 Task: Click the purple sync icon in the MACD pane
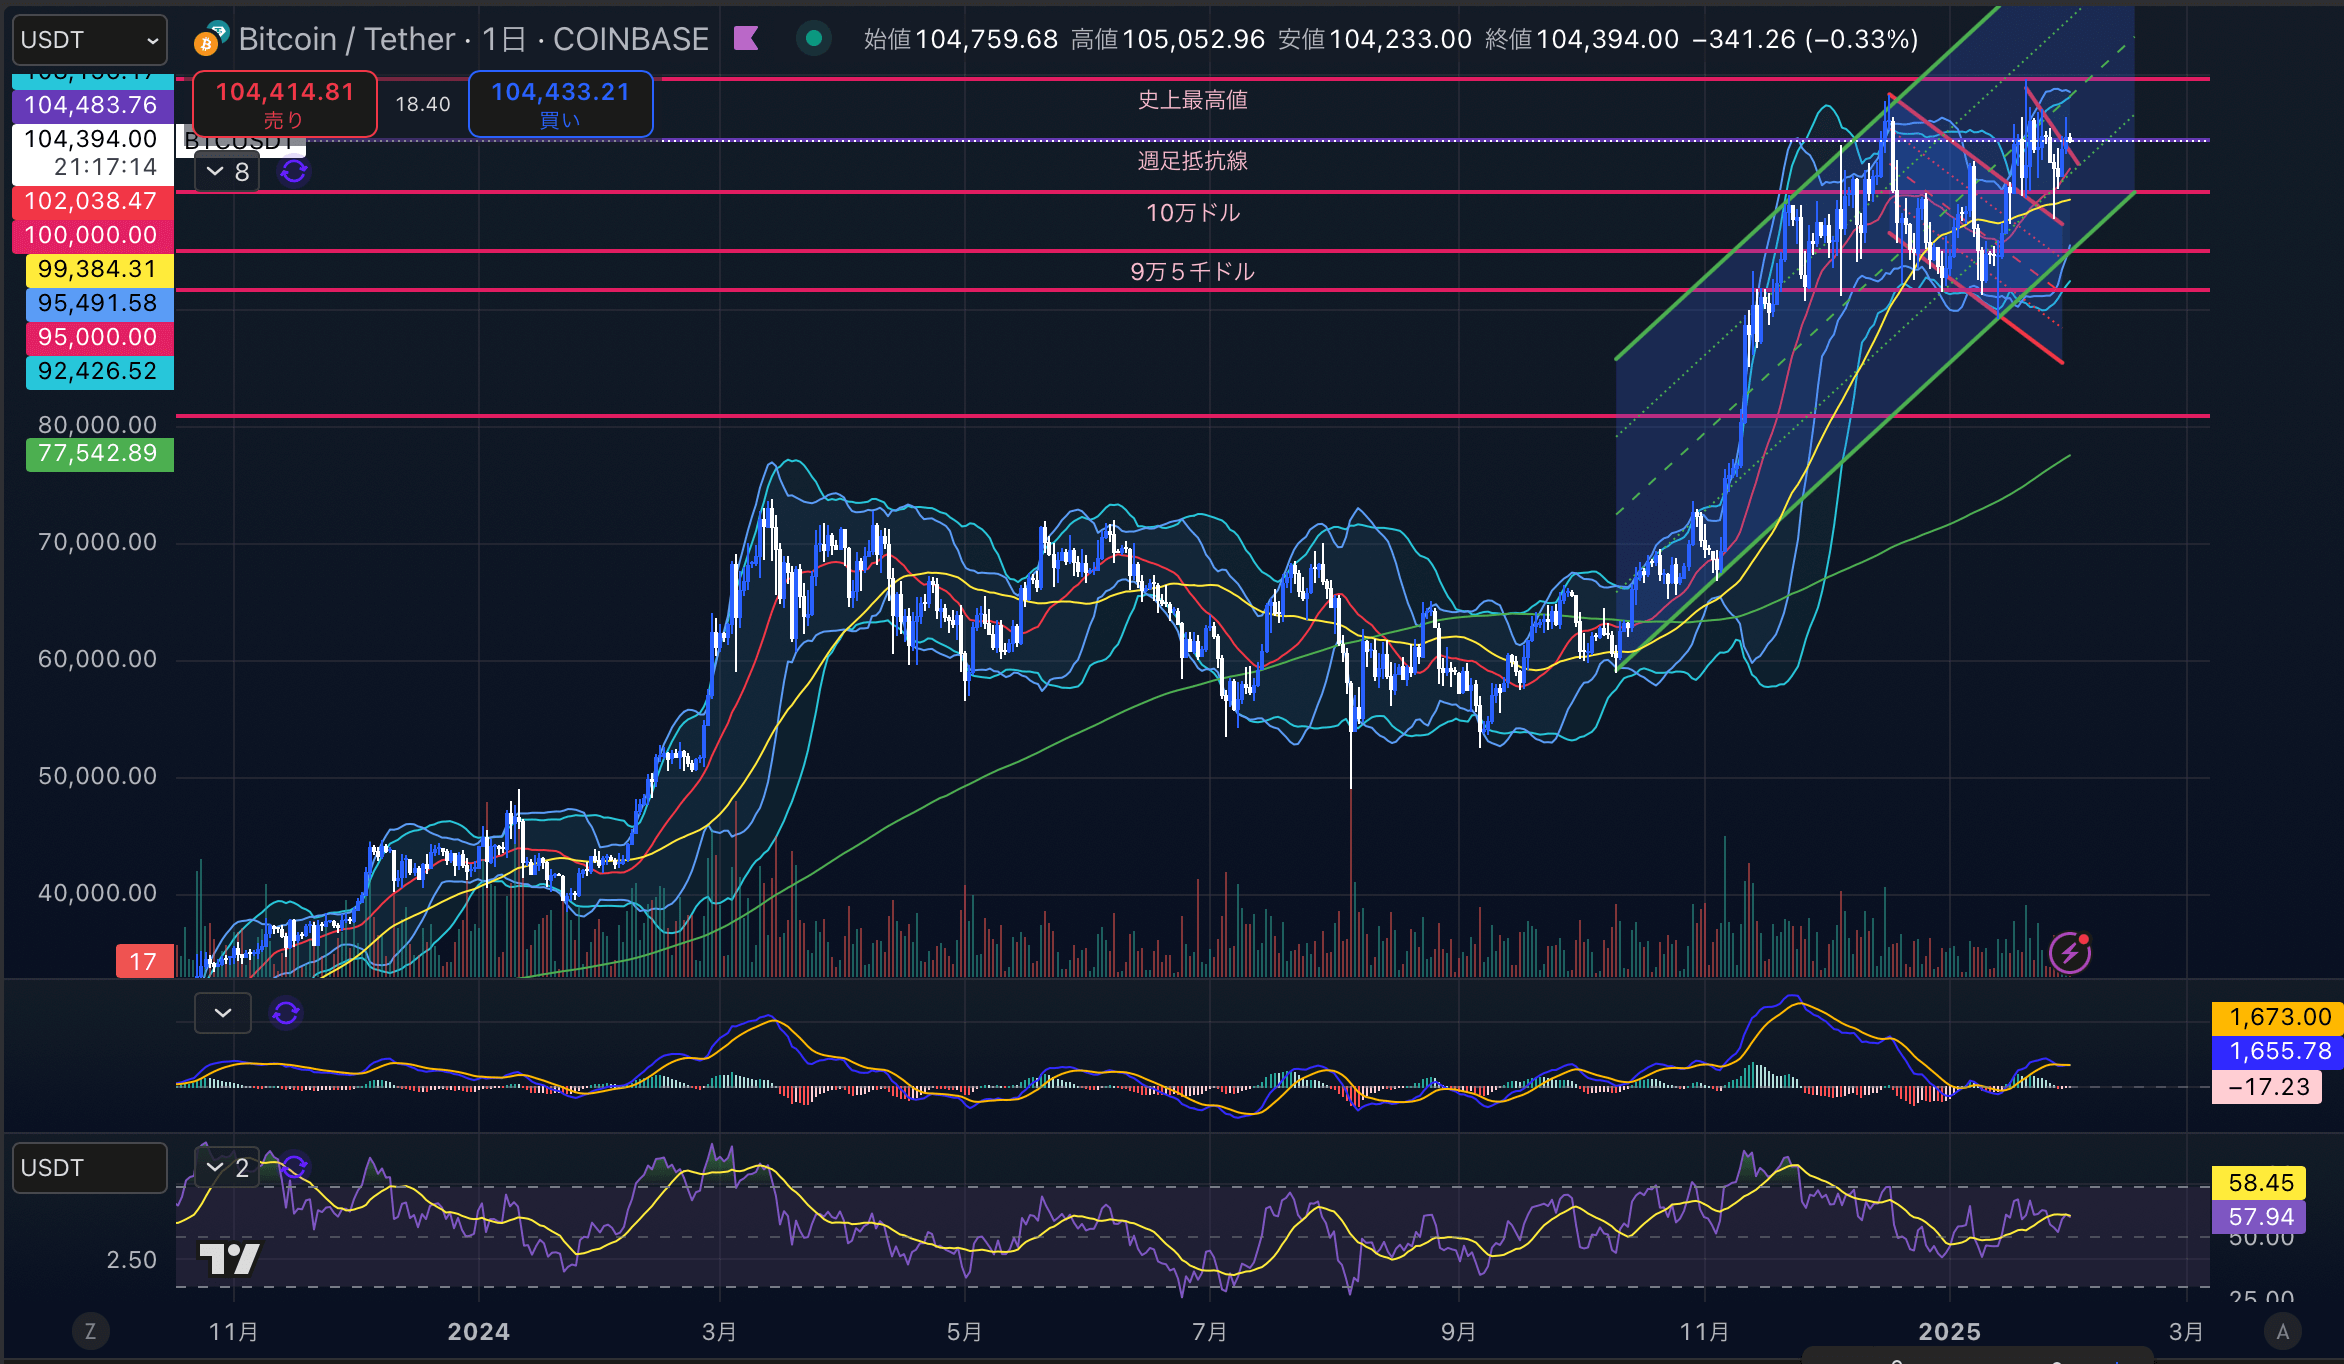click(x=286, y=1013)
